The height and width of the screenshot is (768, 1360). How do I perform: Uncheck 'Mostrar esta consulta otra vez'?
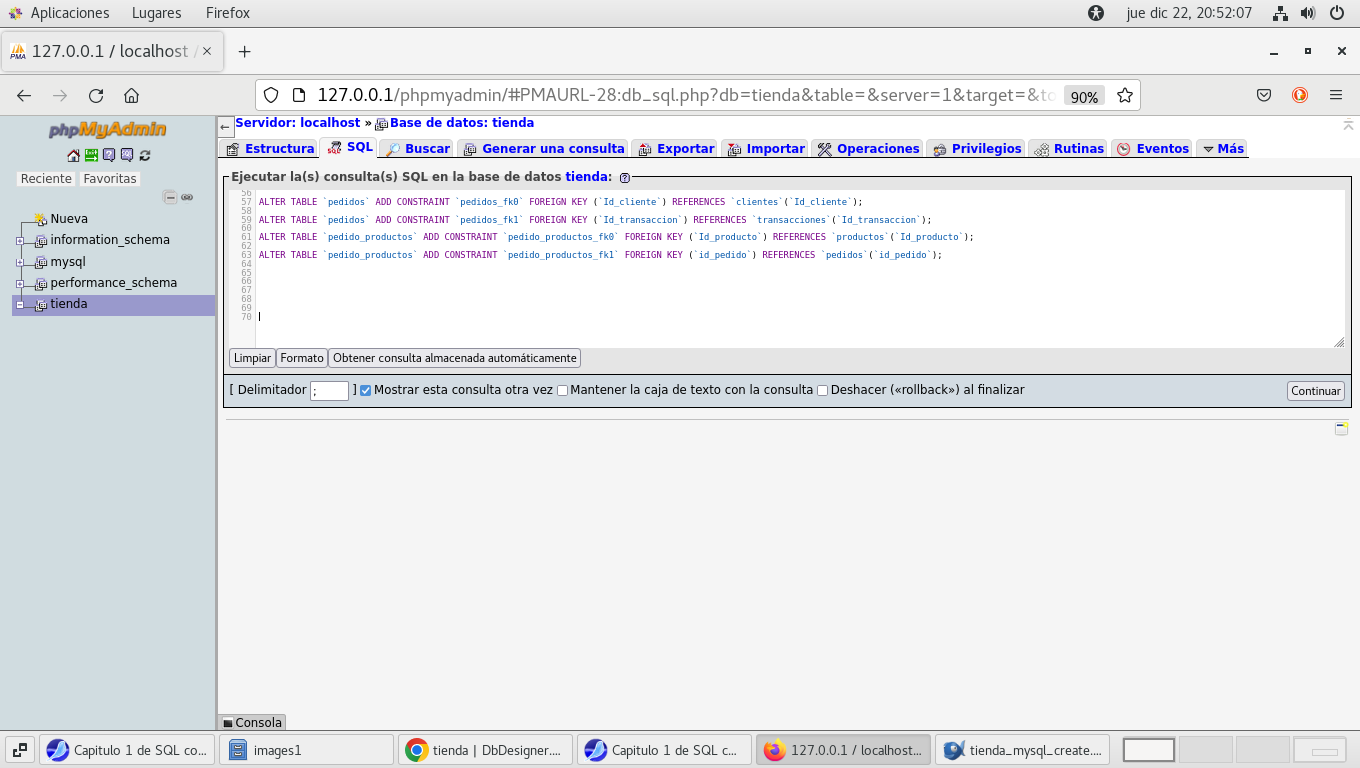pyautogui.click(x=365, y=390)
